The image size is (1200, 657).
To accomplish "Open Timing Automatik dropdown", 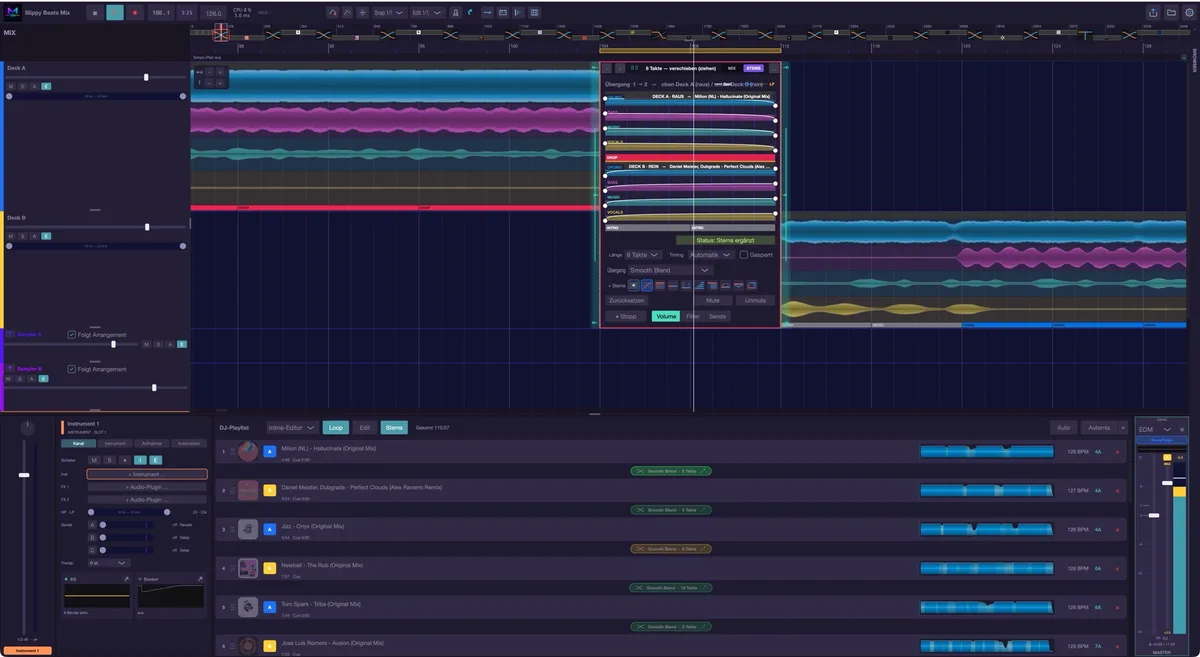I will (711, 255).
